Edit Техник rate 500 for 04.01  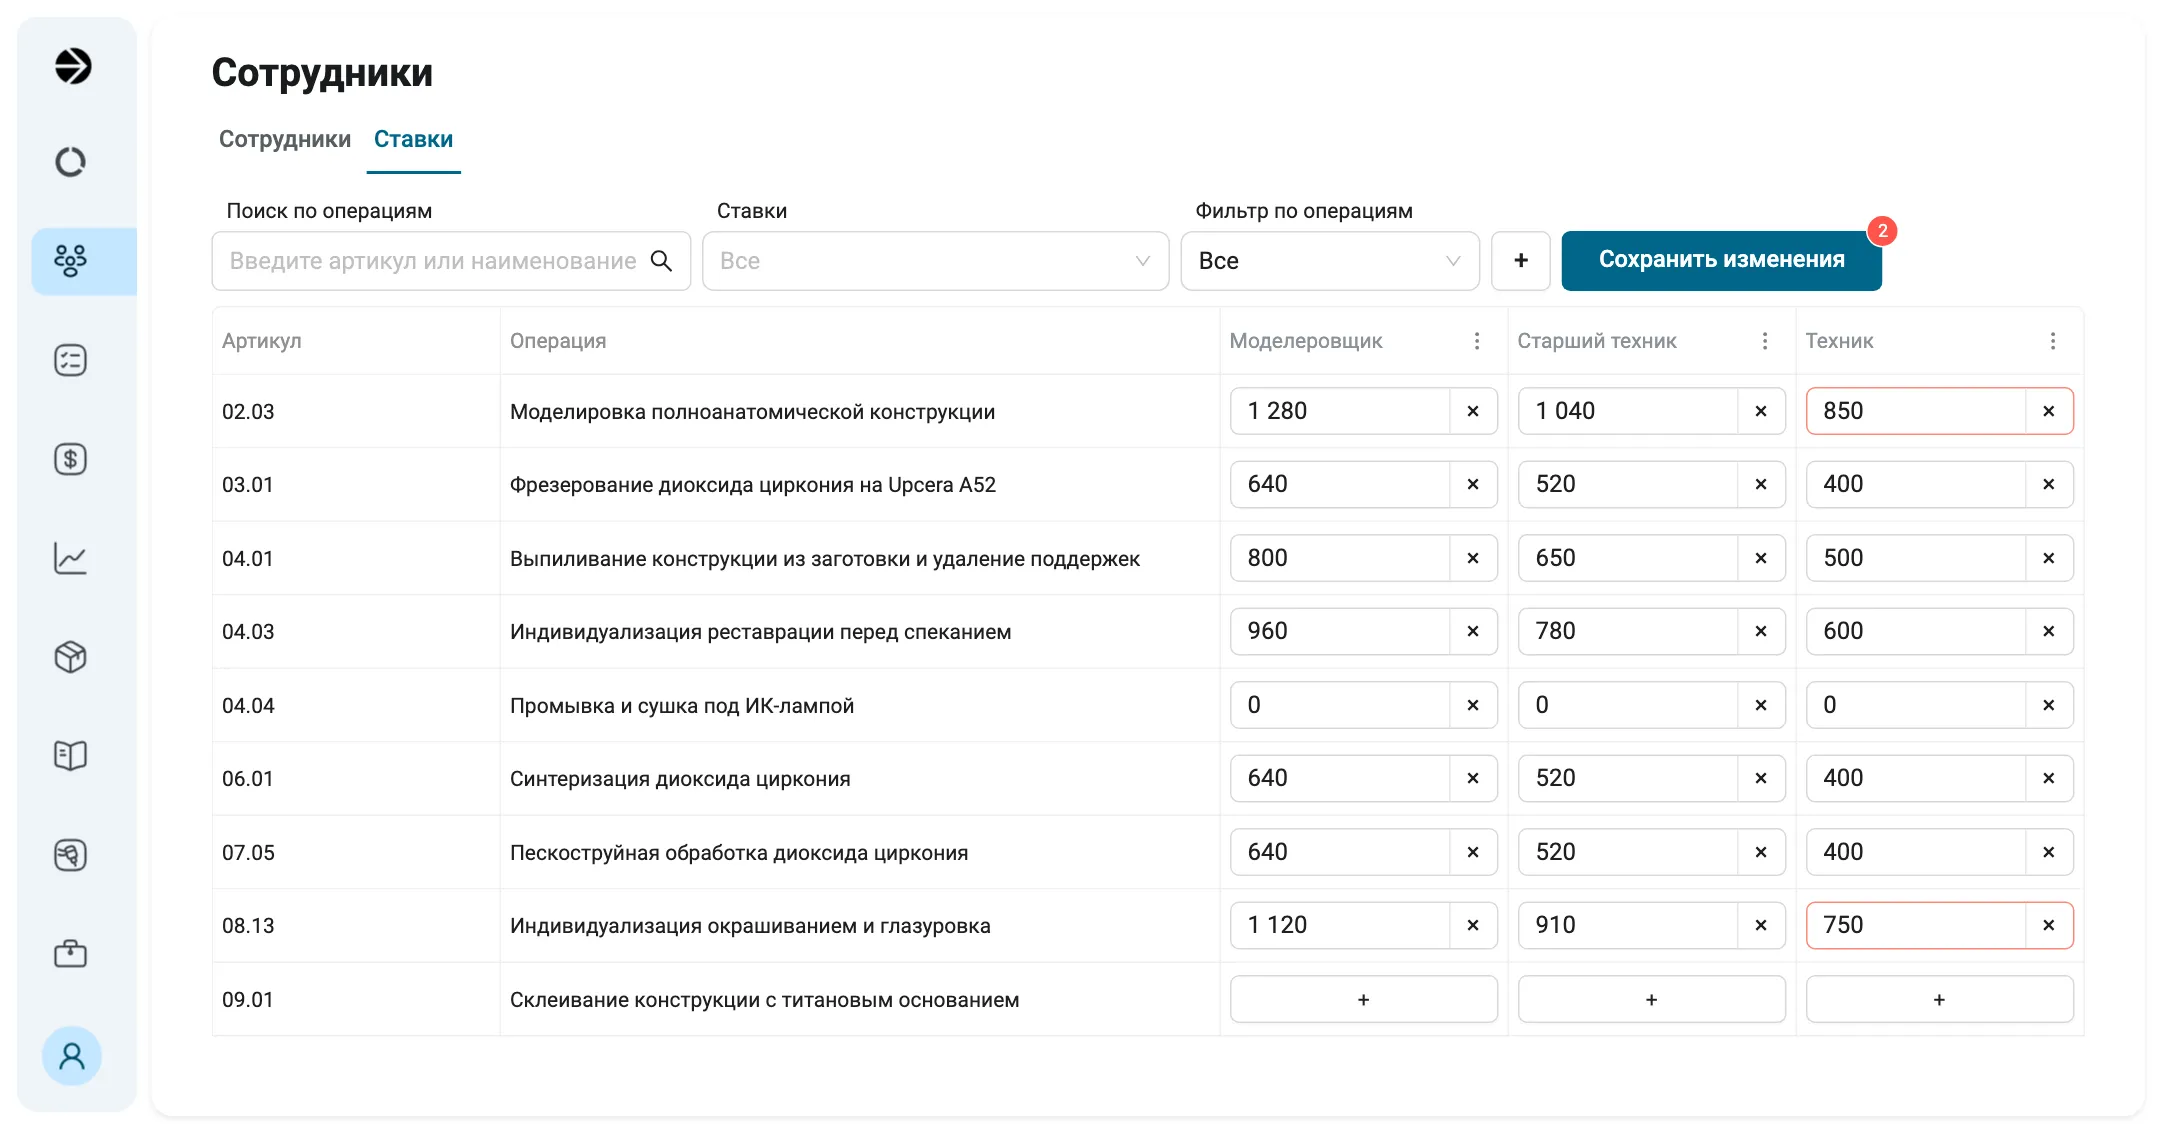pos(1916,558)
